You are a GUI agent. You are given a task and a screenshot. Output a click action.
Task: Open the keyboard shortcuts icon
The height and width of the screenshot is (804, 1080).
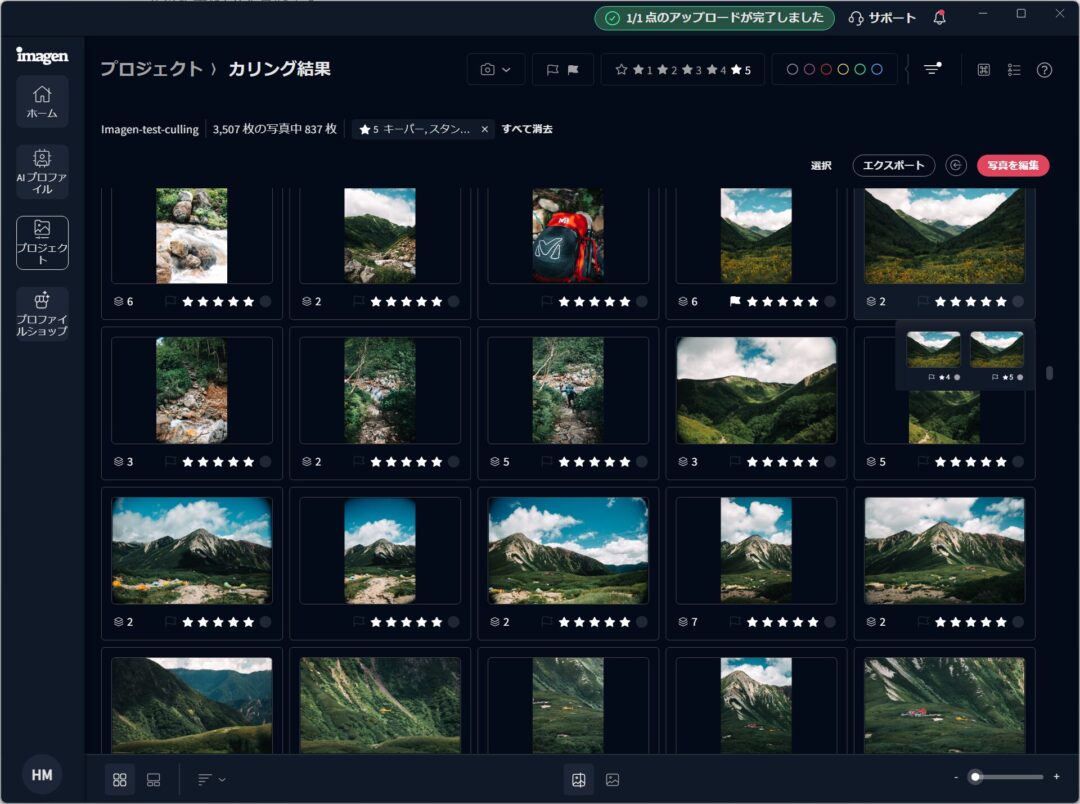pos(984,70)
